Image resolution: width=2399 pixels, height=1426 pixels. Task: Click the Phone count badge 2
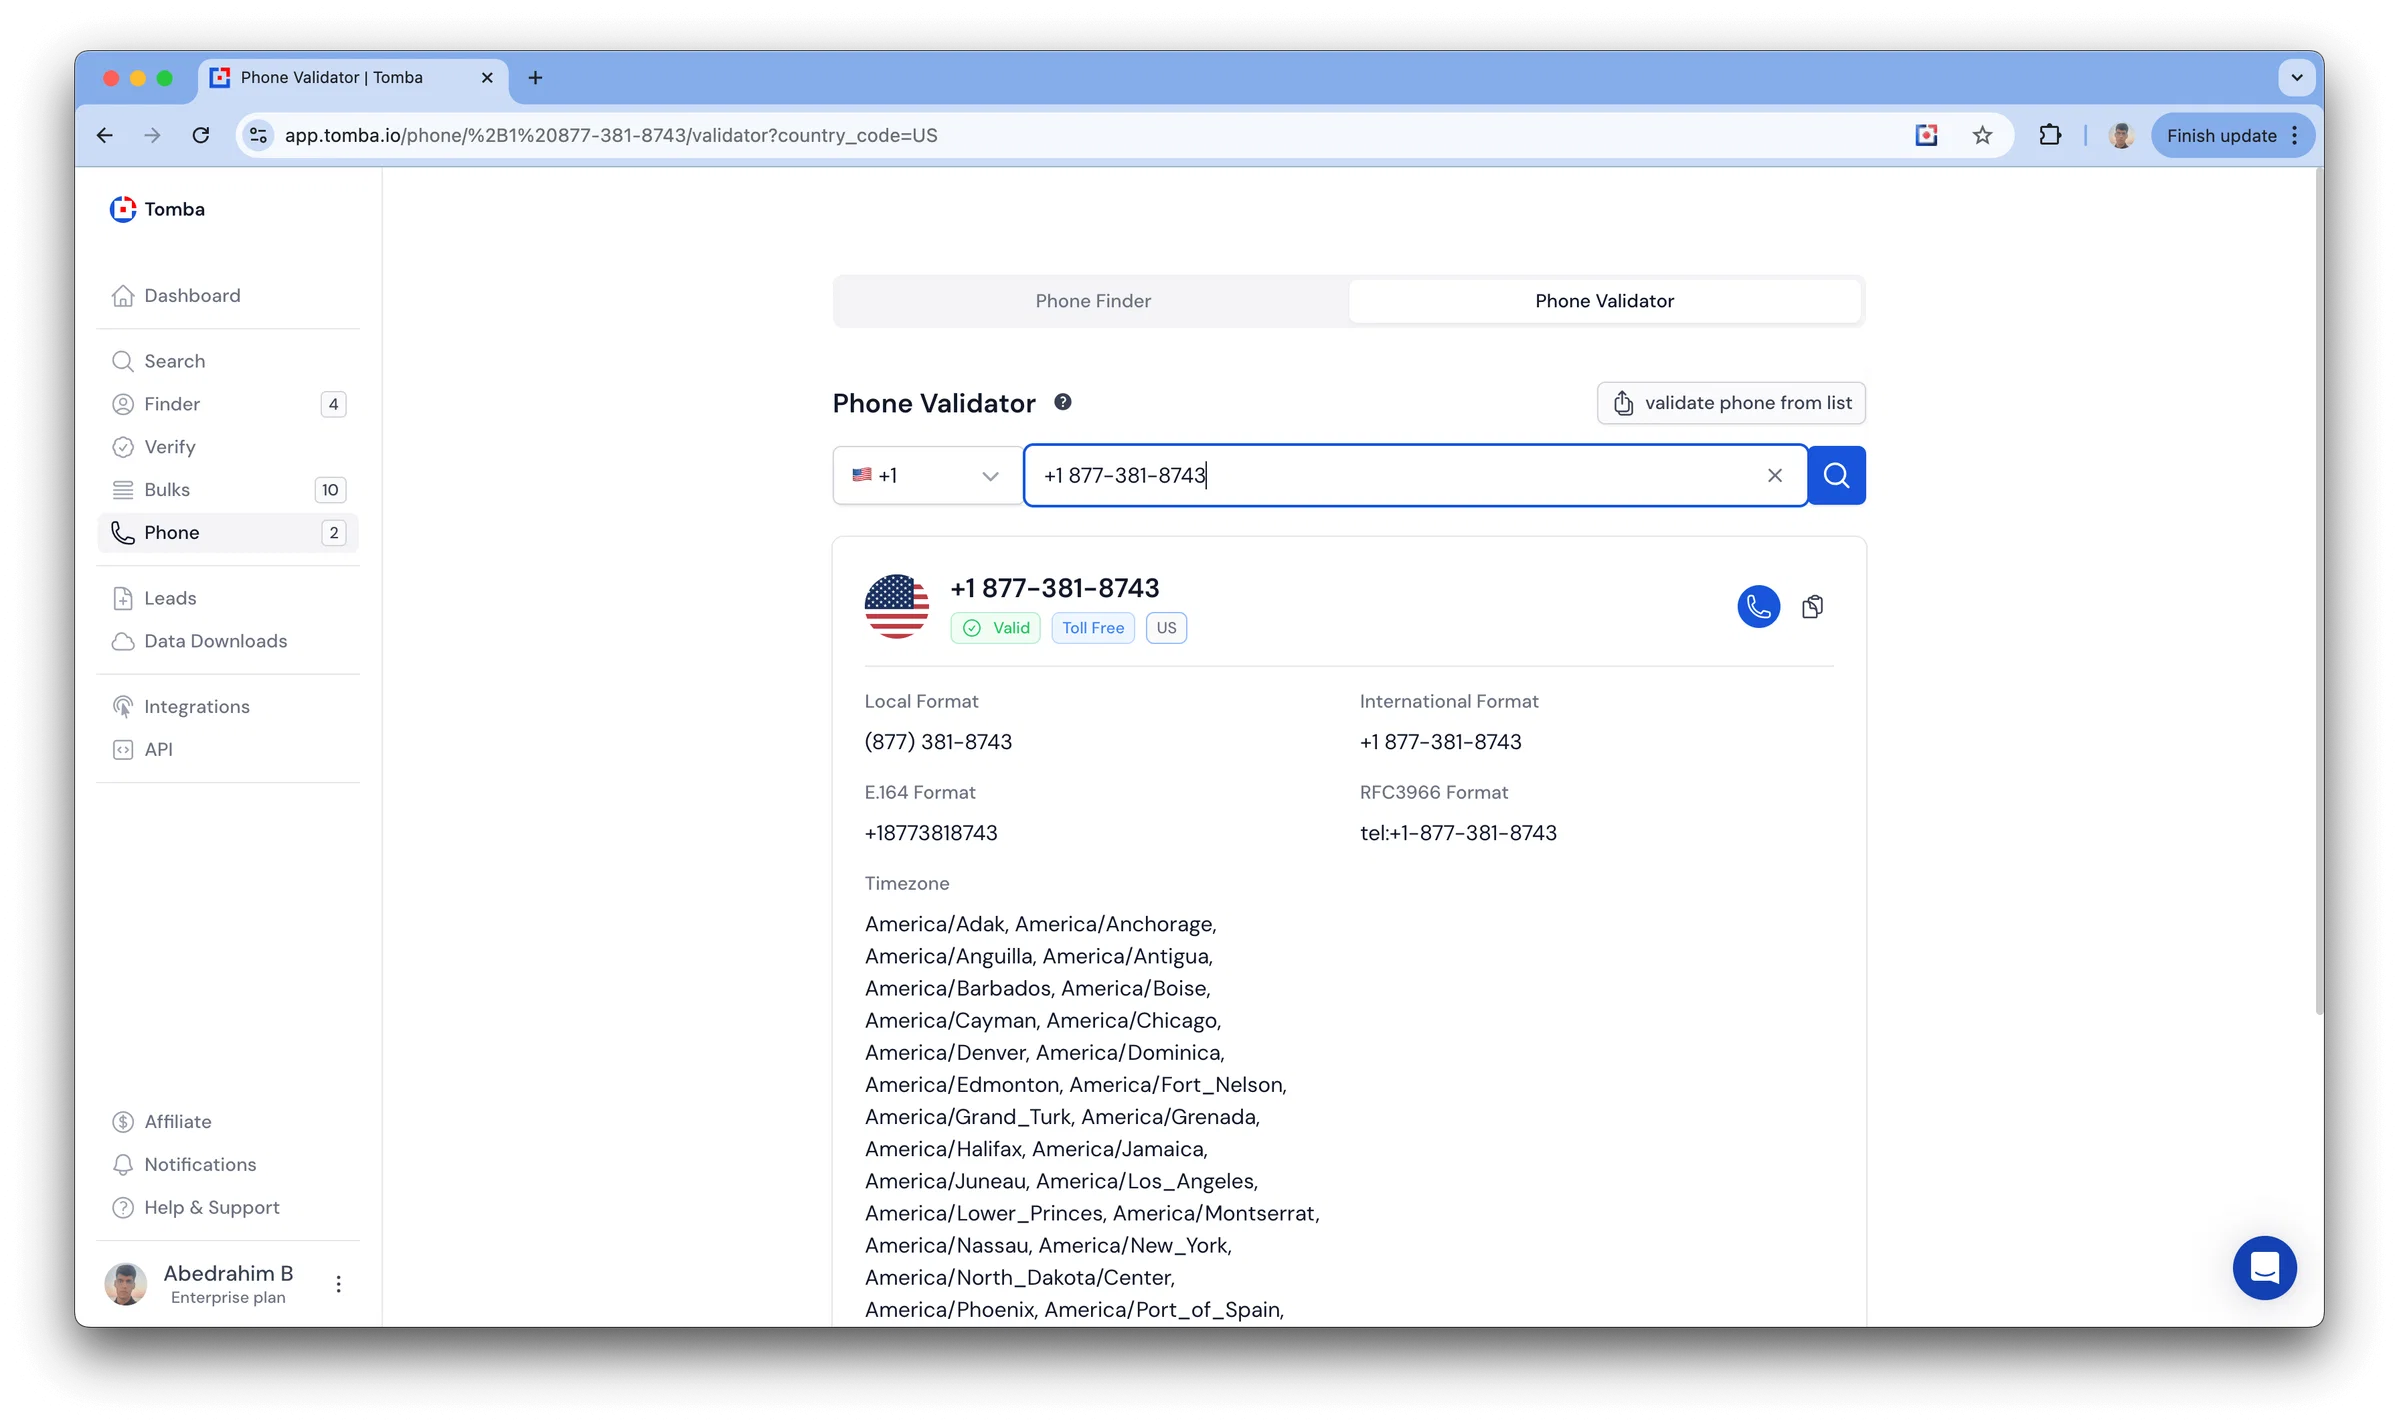pyautogui.click(x=334, y=533)
